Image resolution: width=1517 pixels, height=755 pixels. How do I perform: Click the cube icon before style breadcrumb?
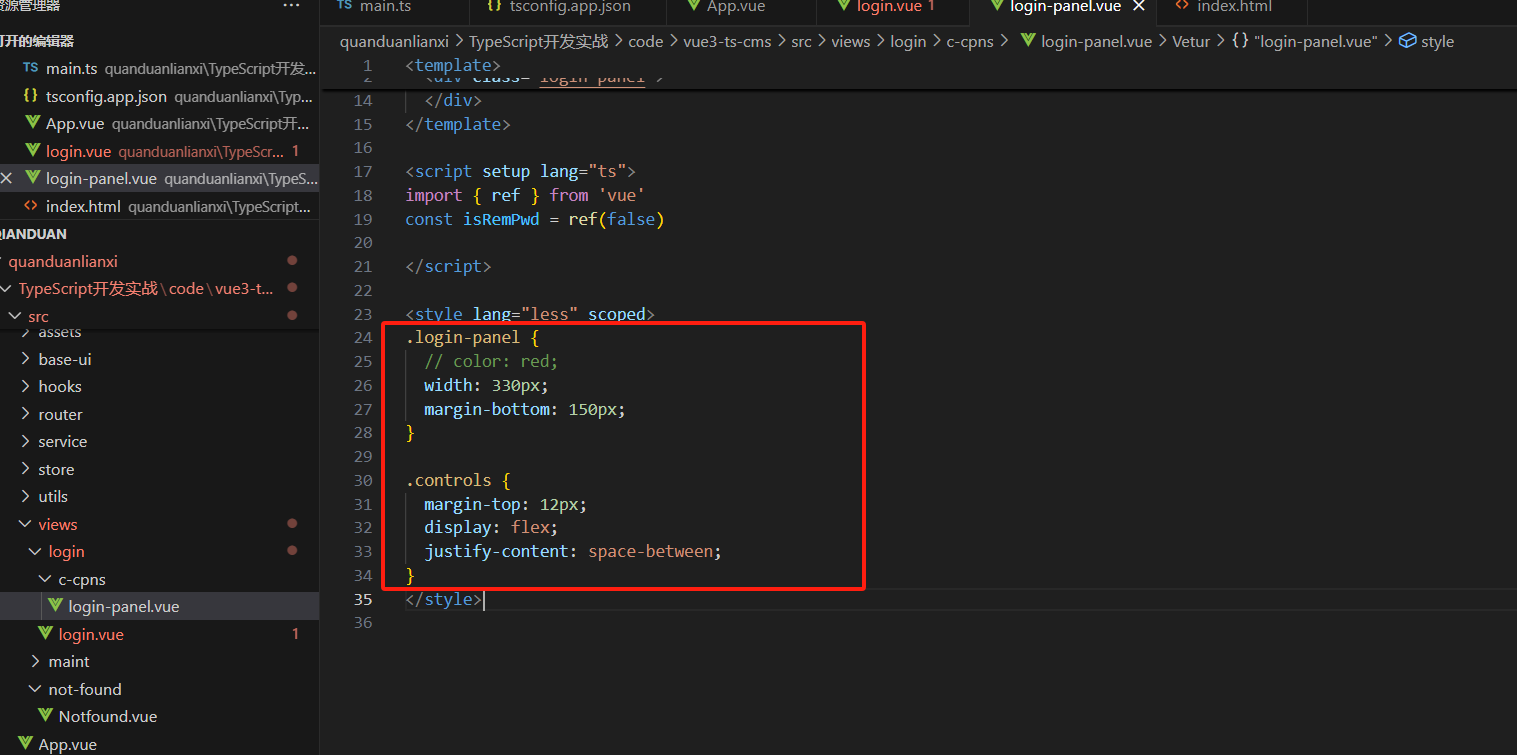[1407, 41]
